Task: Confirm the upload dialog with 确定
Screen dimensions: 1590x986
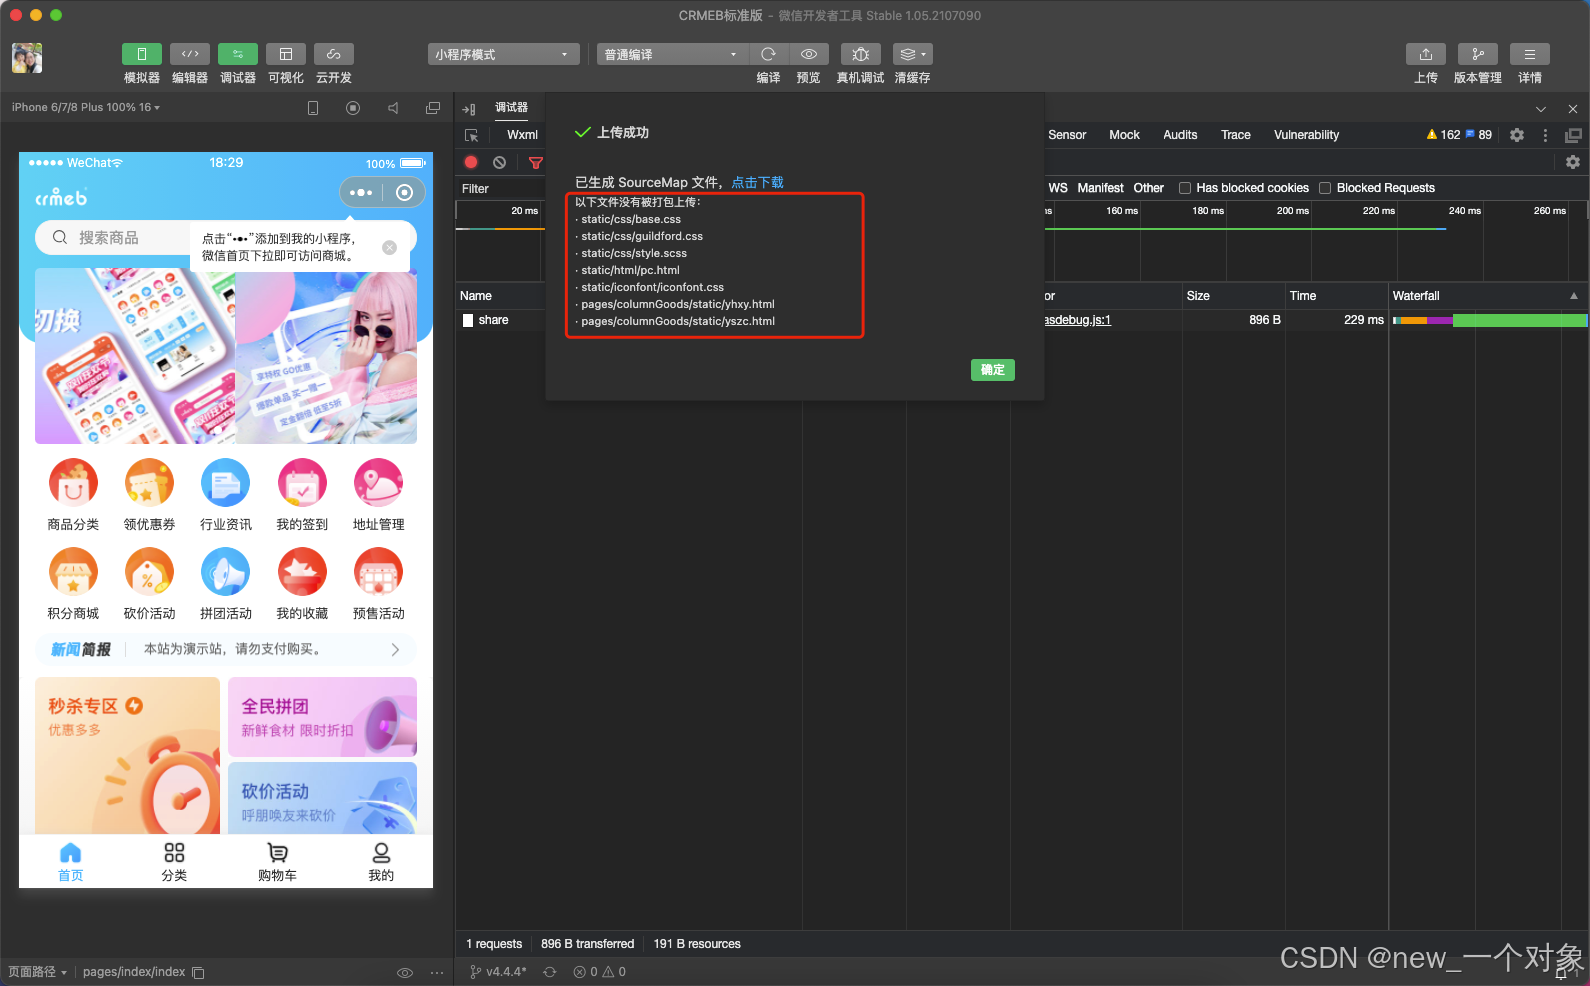Action: [x=993, y=370]
